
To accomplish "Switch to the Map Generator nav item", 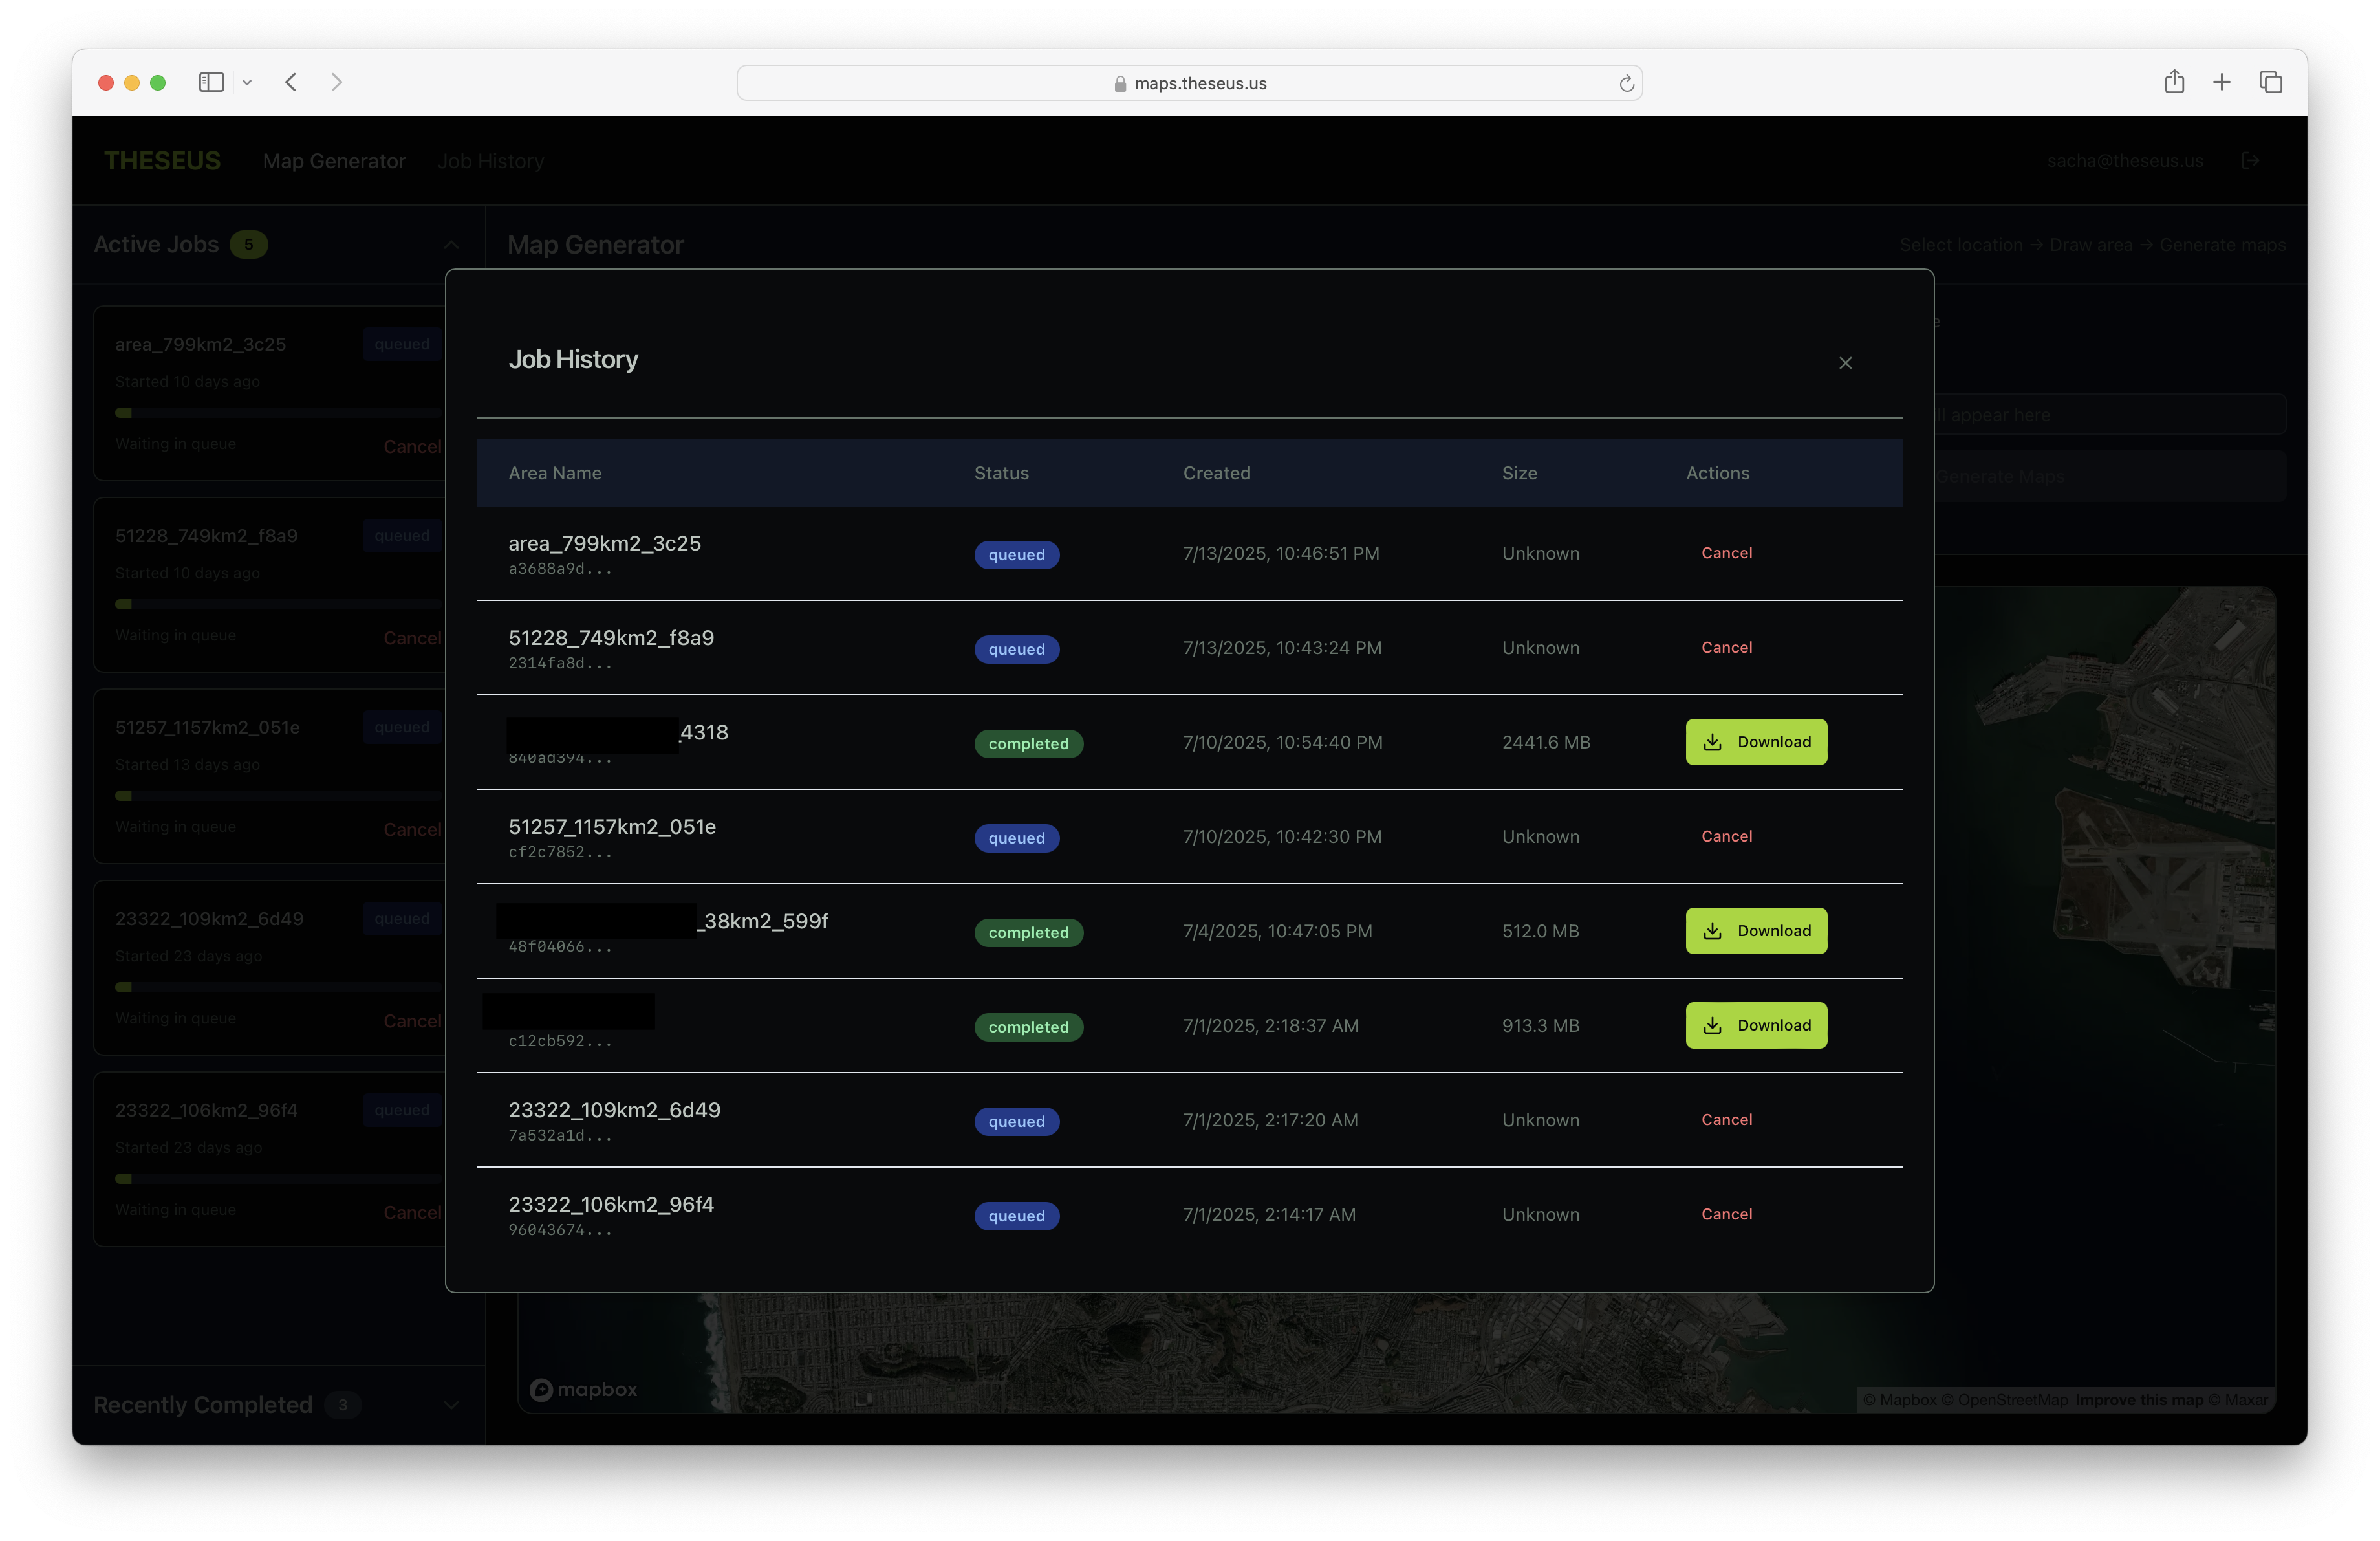I will pyautogui.click(x=334, y=161).
